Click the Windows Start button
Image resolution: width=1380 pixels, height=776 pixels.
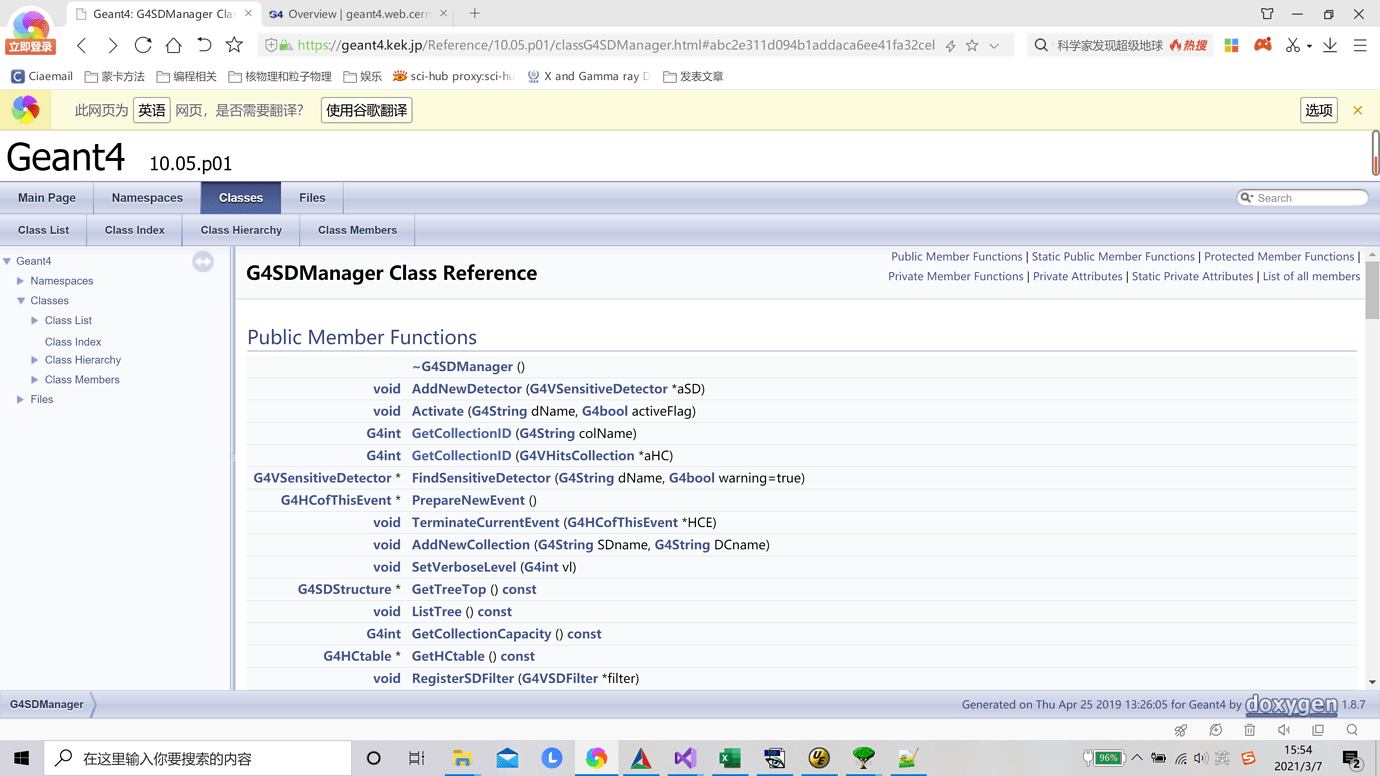click(x=21, y=758)
